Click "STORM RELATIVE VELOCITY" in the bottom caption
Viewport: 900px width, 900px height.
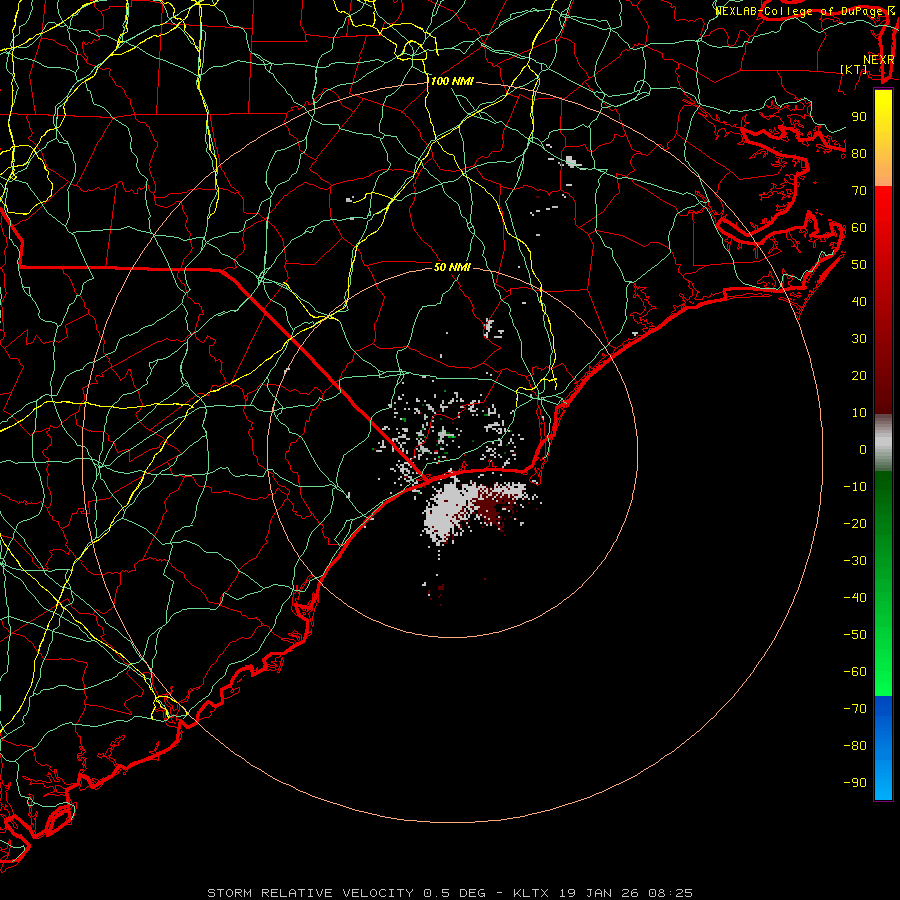(310, 893)
